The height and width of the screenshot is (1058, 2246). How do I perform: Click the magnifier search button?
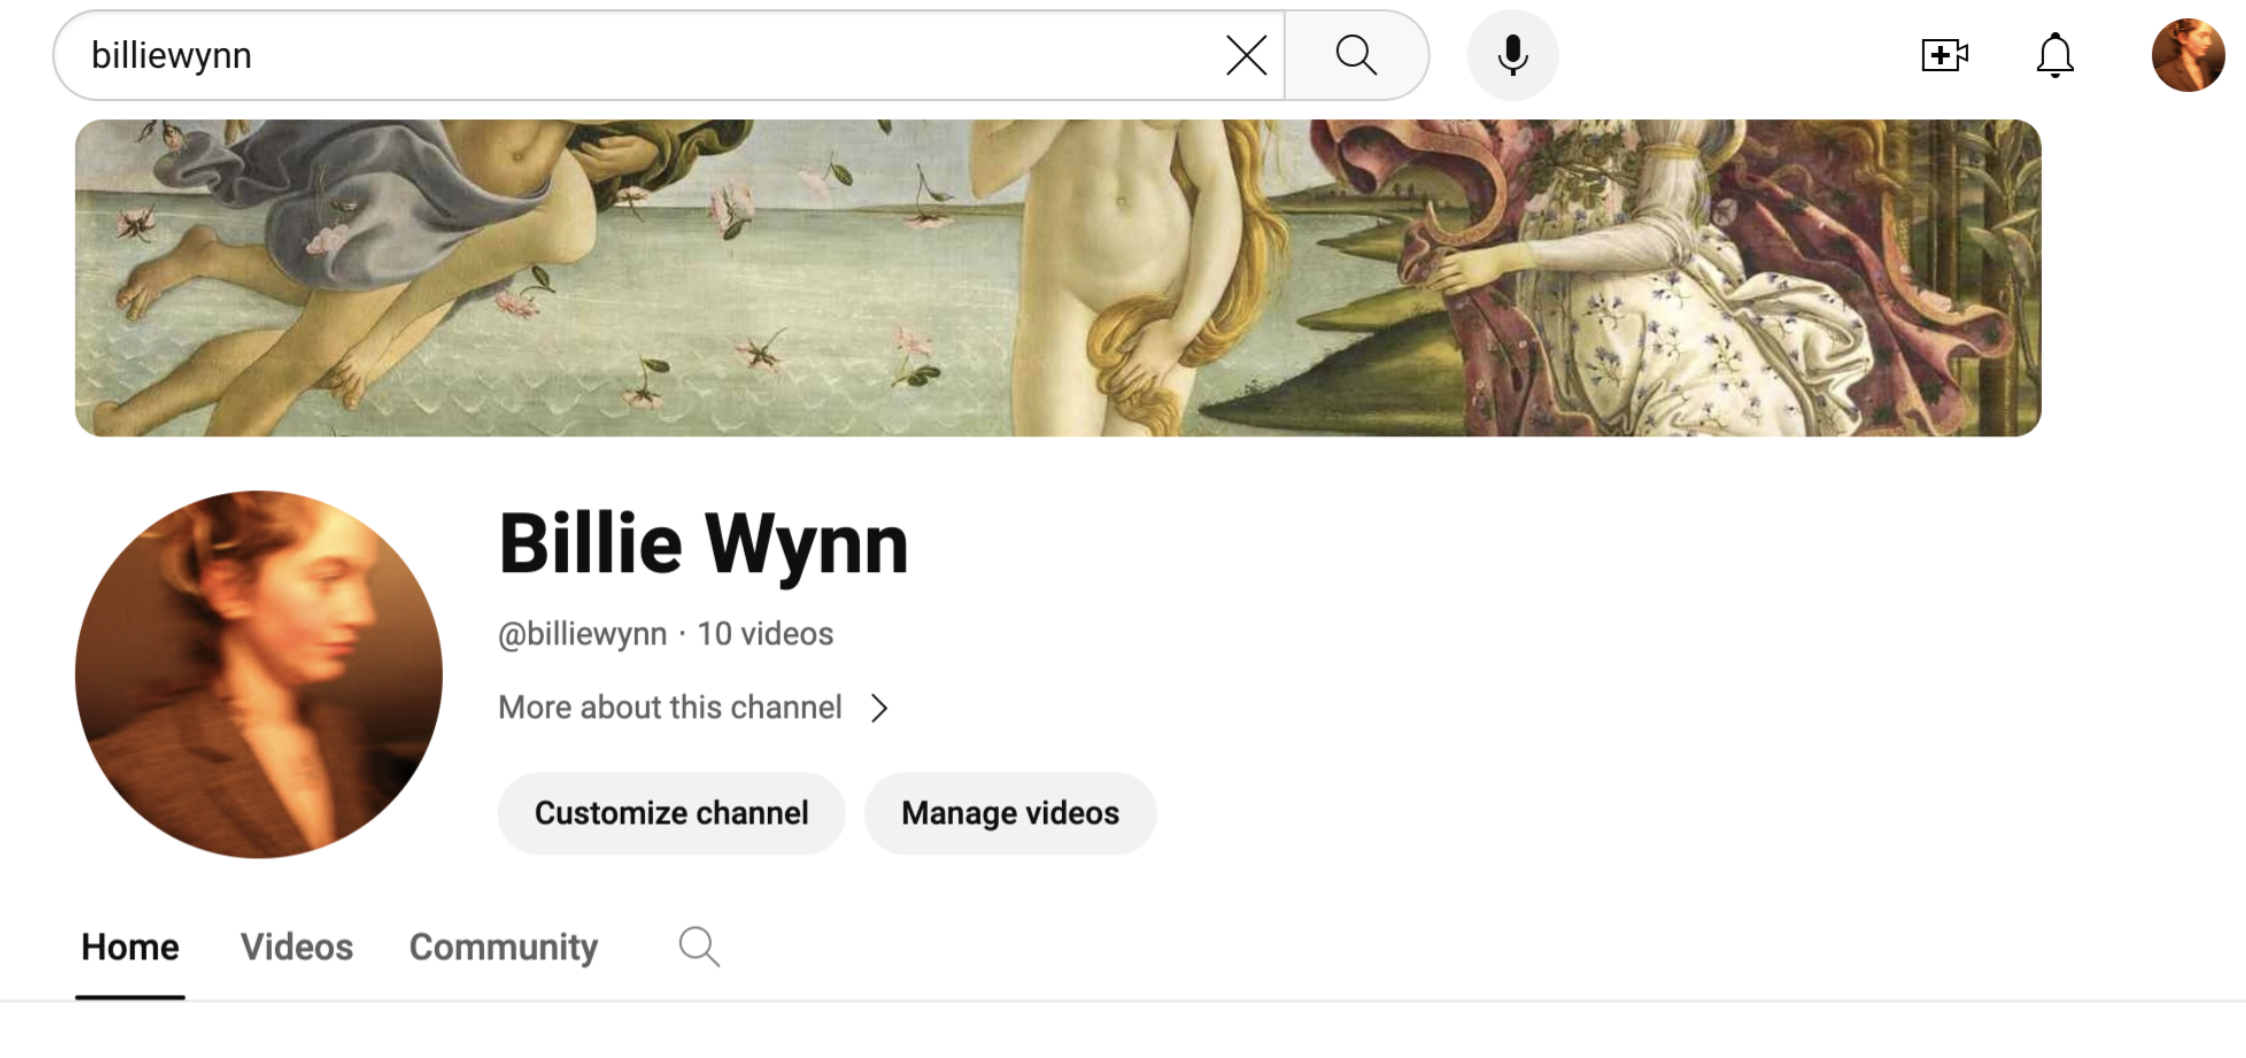pyautogui.click(x=1356, y=55)
